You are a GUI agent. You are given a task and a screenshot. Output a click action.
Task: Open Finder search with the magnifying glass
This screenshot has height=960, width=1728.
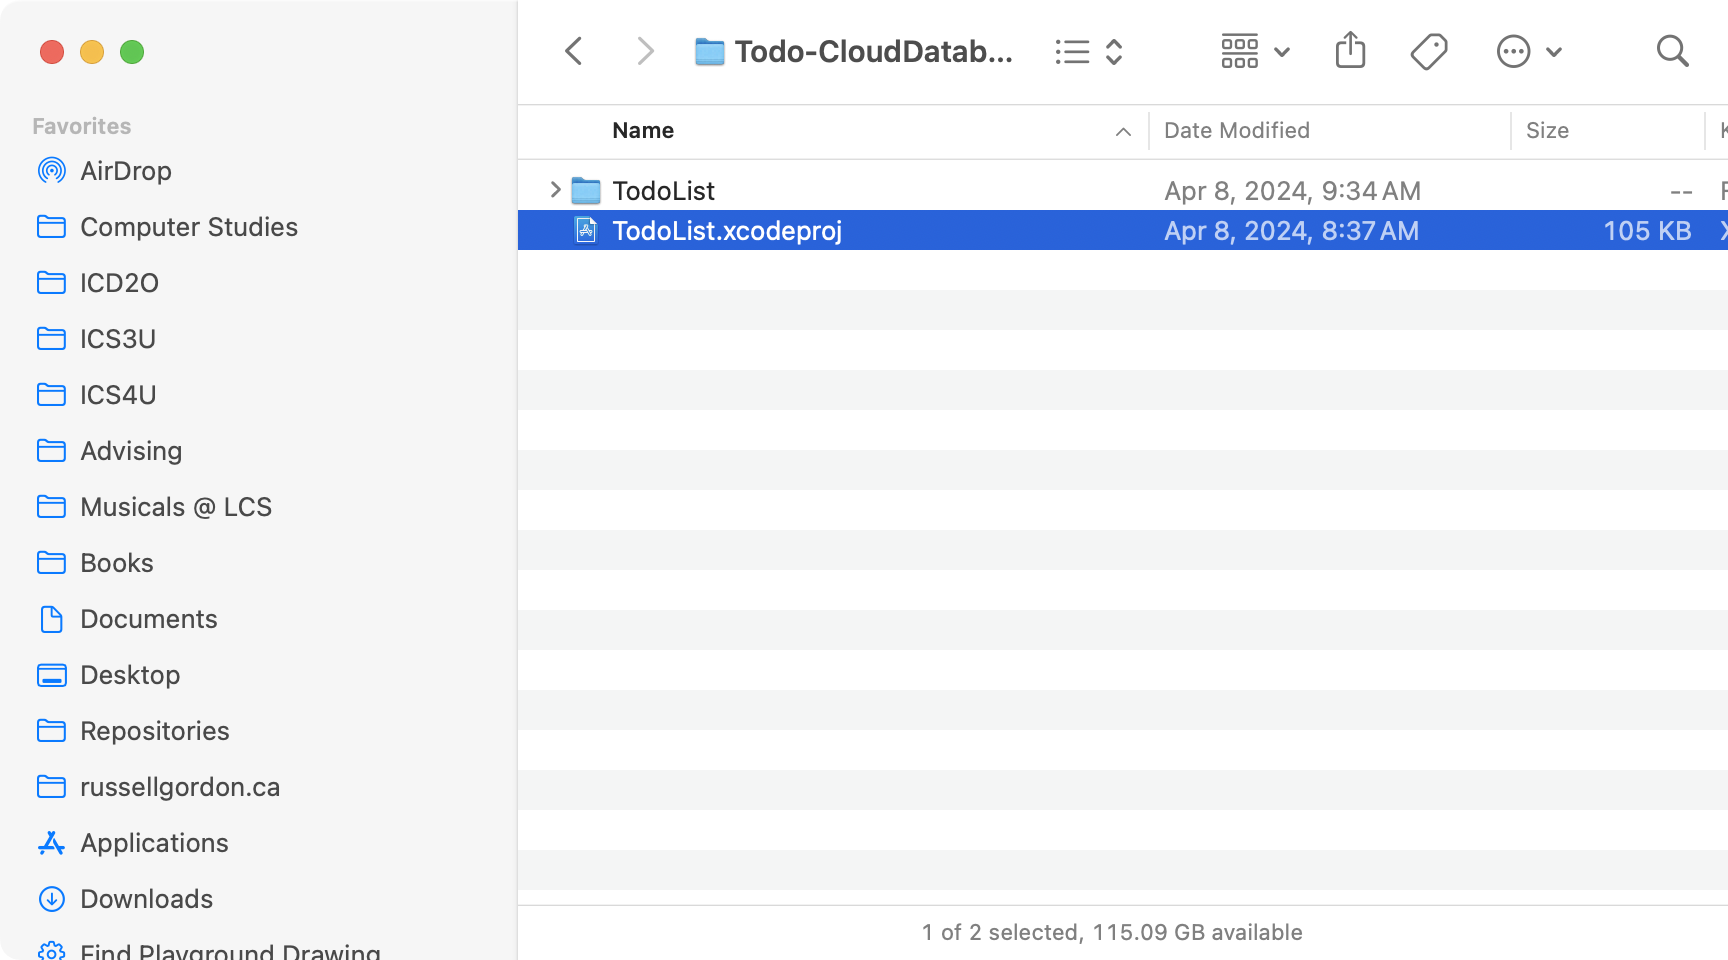pyautogui.click(x=1672, y=51)
